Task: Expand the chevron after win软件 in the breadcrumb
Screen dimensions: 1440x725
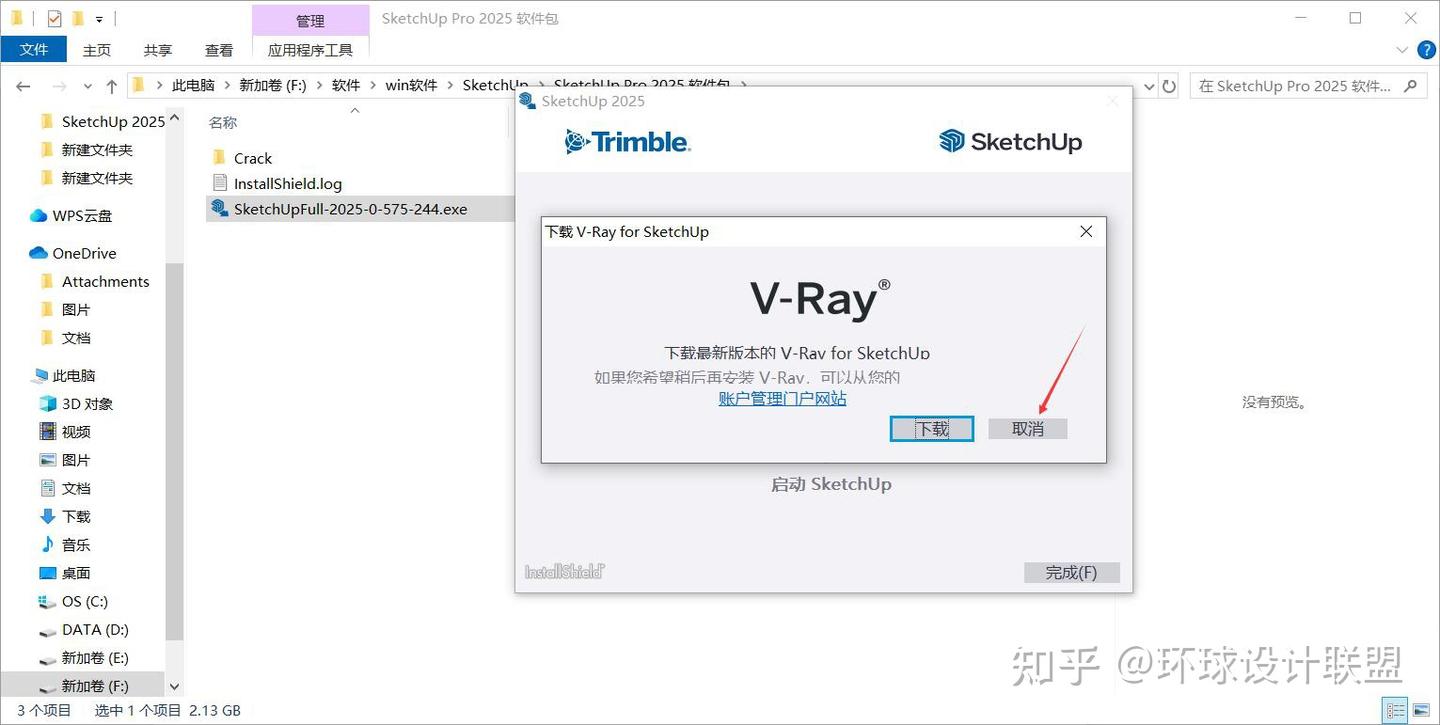Action: 451,86
